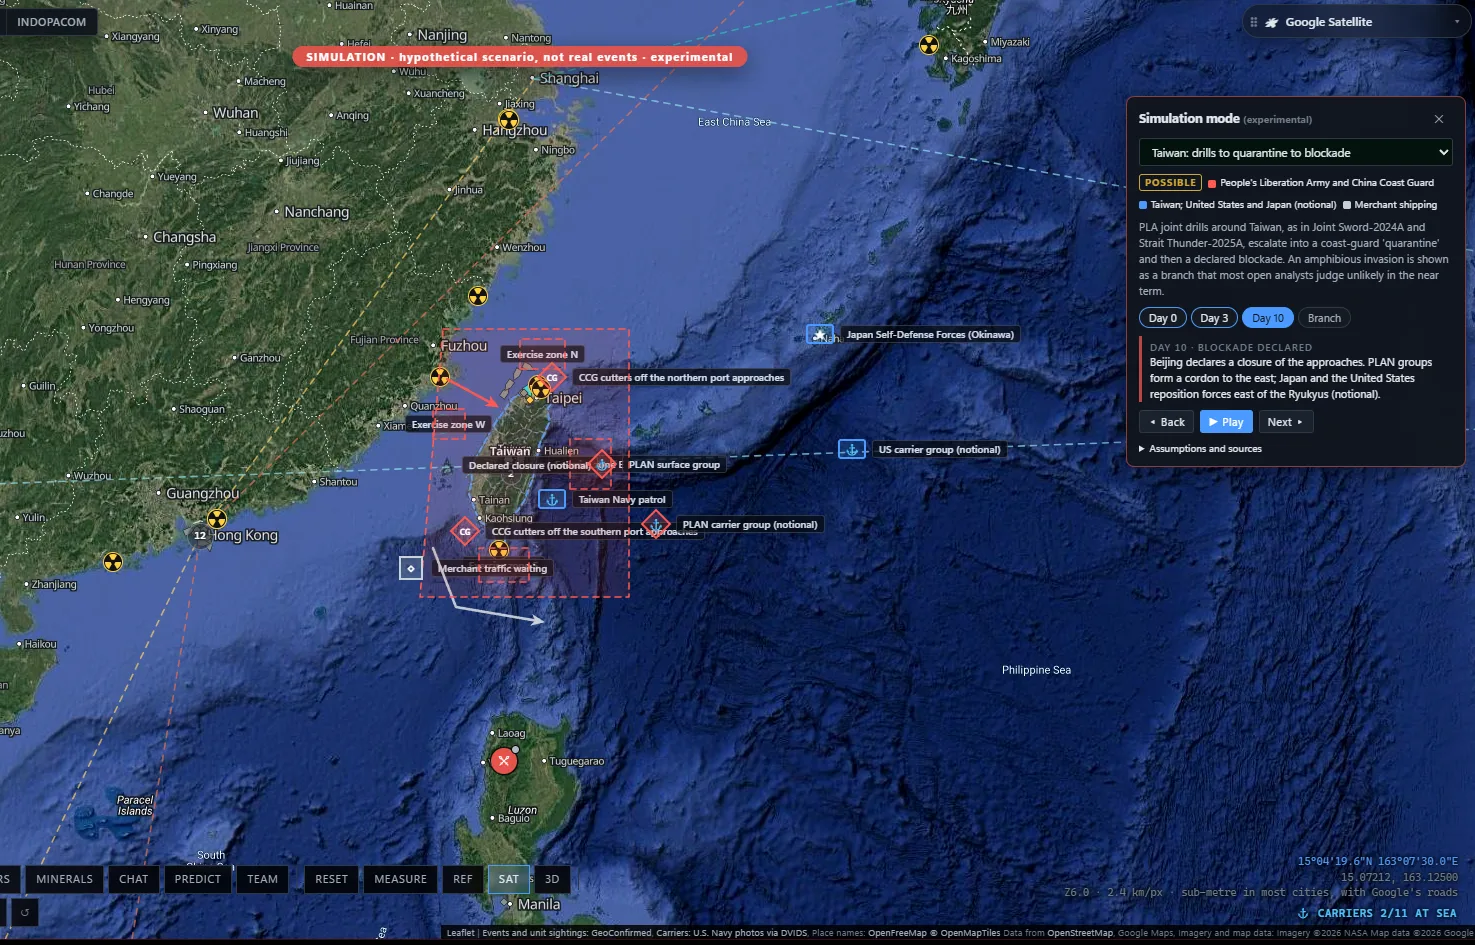This screenshot has width=1475, height=945.
Task: Select the northern CCG cutters CG marker
Action: pyautogui.click(x=552, y=378)
